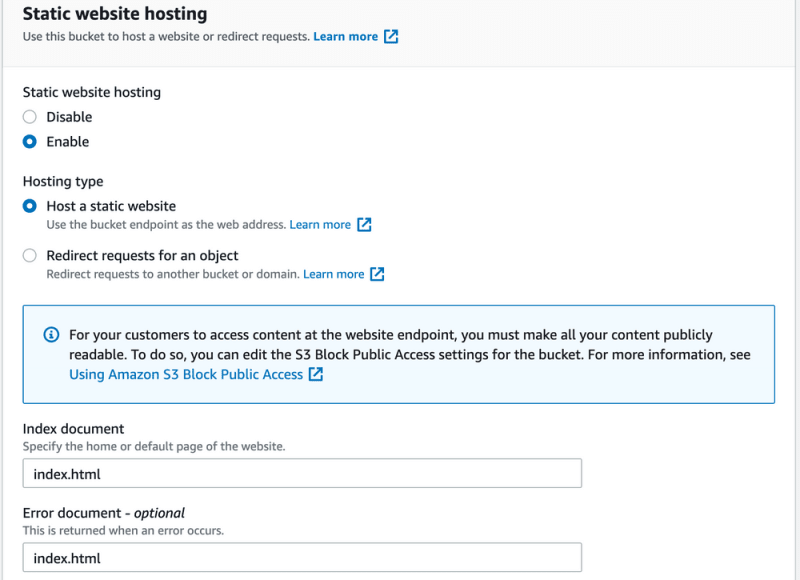This screenshot has width=800, height=580.
Task: Click the info icon in blue notice
Action: [x=51, y=335]
